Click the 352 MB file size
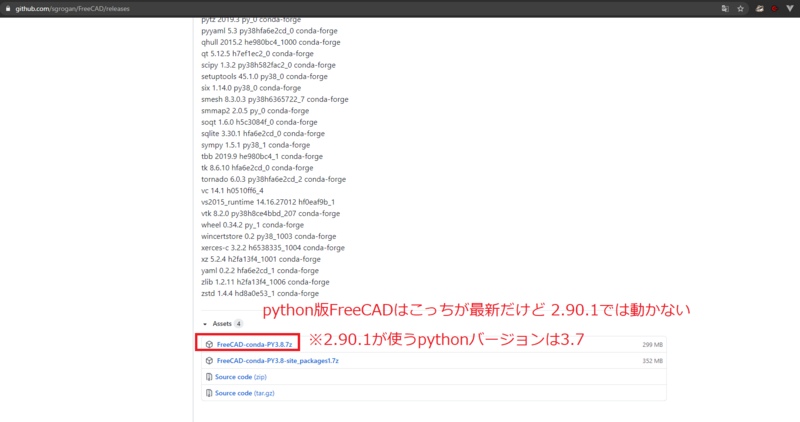 coord(653,361)
